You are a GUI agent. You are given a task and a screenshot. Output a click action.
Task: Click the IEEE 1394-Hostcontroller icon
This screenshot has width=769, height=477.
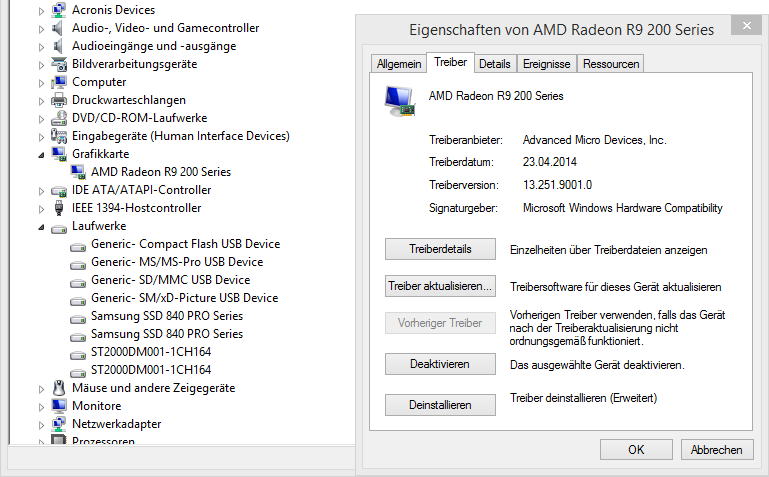(59, 208)
